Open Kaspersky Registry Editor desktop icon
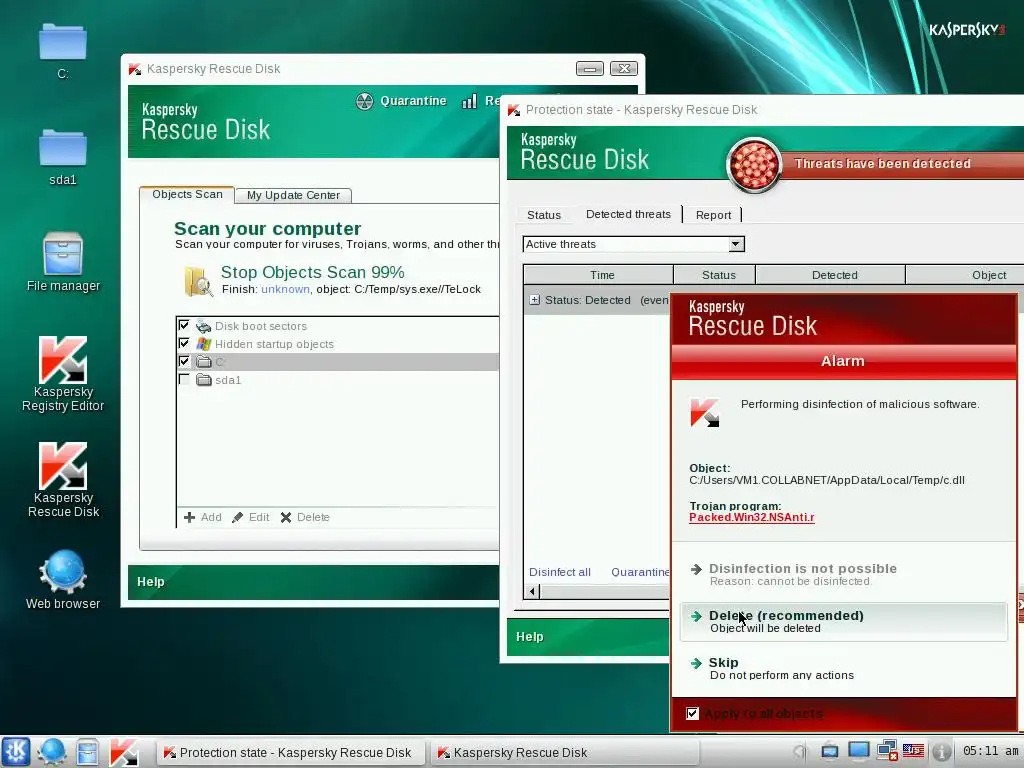Viewport: 1024px width, 768px height. [63, 374]
